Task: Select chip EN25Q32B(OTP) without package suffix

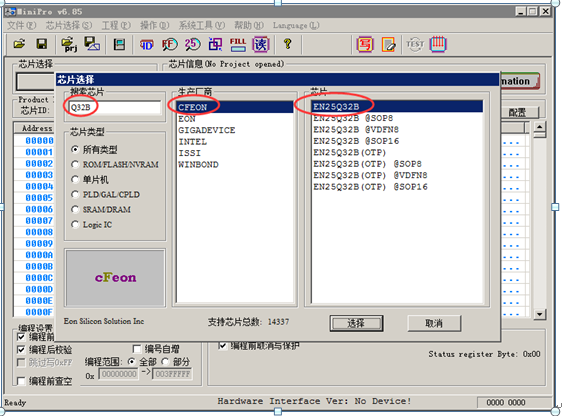Action: tap(397, 152)
